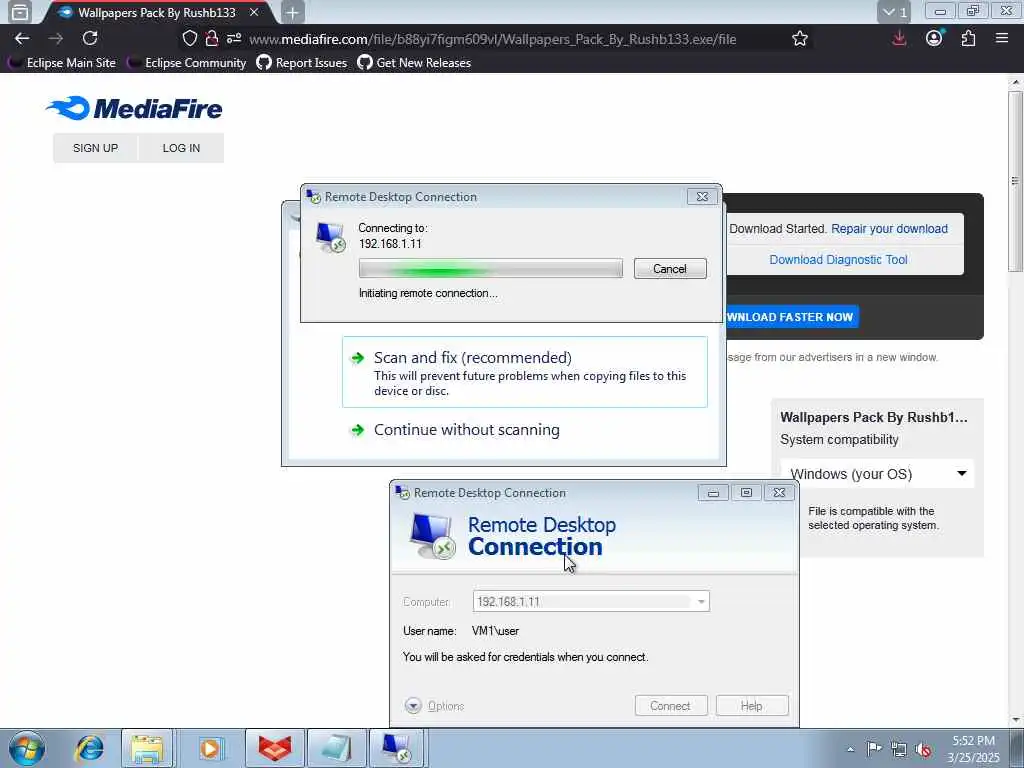The height and width of the screenshot is (768, 1024).
Task: Click Repair your download link
Action: [889, 229]
